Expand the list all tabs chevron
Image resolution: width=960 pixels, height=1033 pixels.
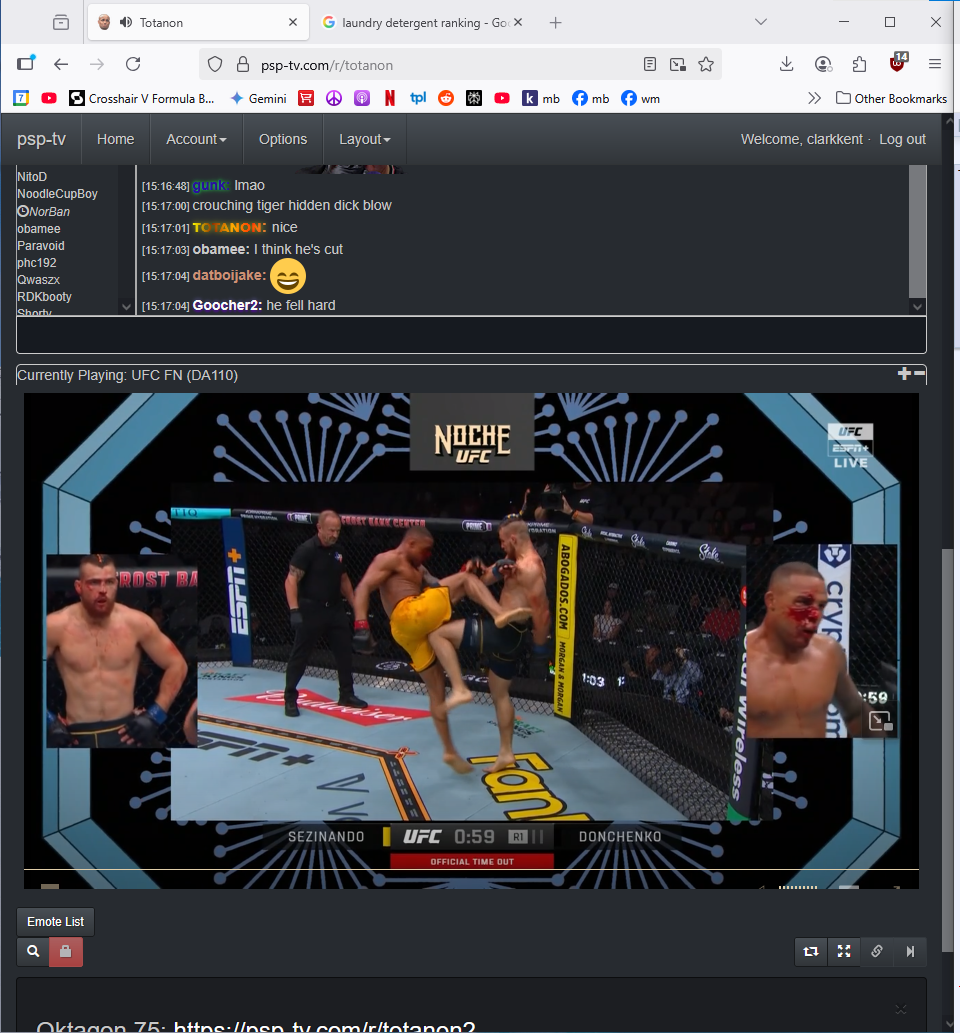coord(760,22)
